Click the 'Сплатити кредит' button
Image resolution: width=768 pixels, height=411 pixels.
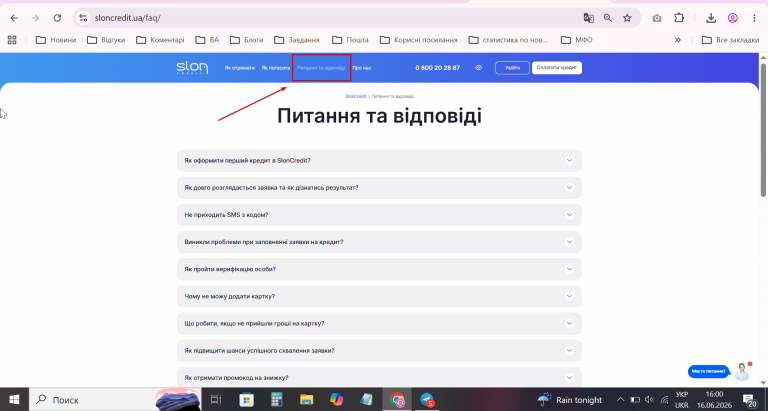pos(557,68)
